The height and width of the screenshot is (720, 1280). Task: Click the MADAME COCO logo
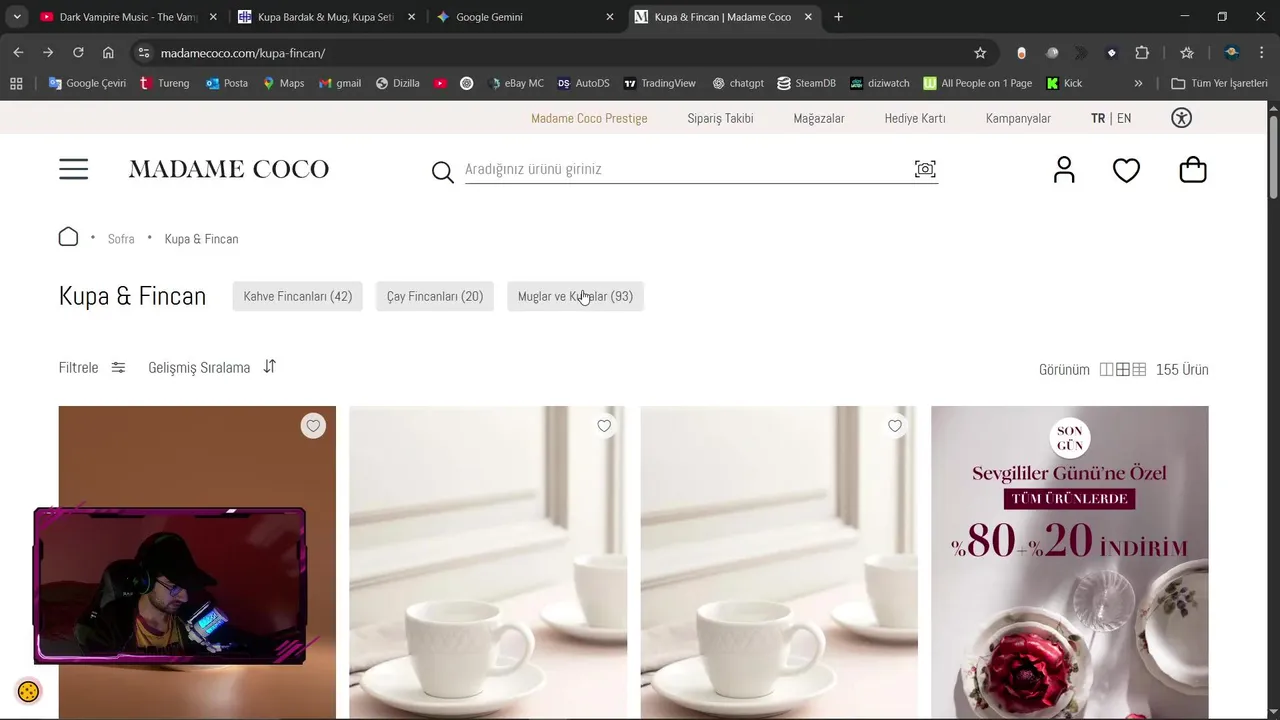point(228,169)
